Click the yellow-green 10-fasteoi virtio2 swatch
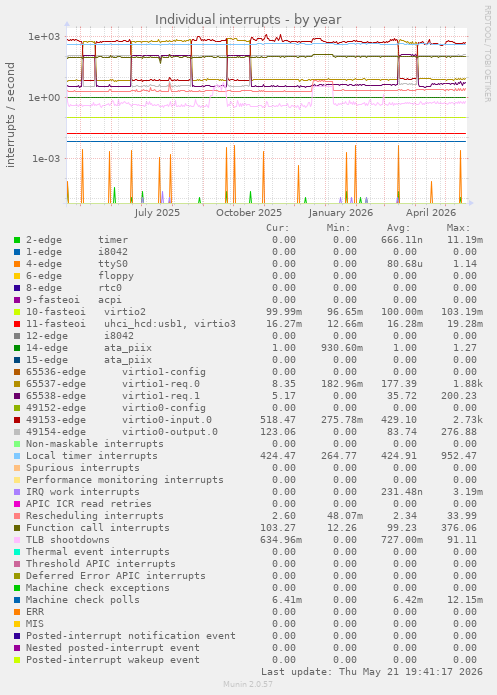 17,312
